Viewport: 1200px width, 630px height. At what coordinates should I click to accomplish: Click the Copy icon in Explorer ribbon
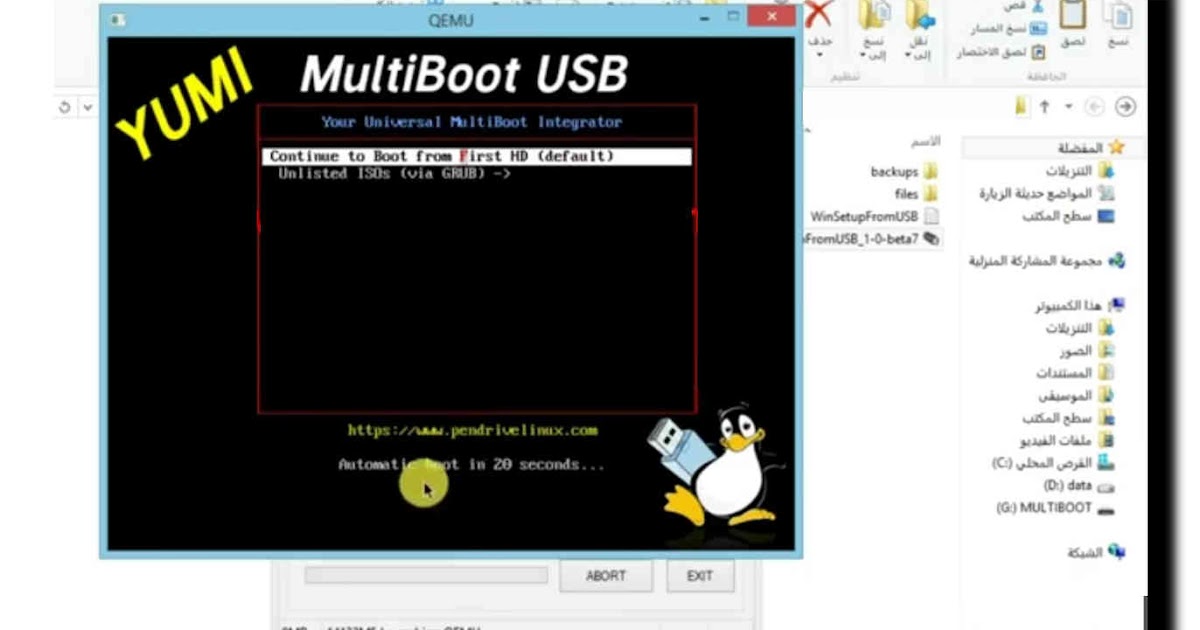(x=1118, y=14)
